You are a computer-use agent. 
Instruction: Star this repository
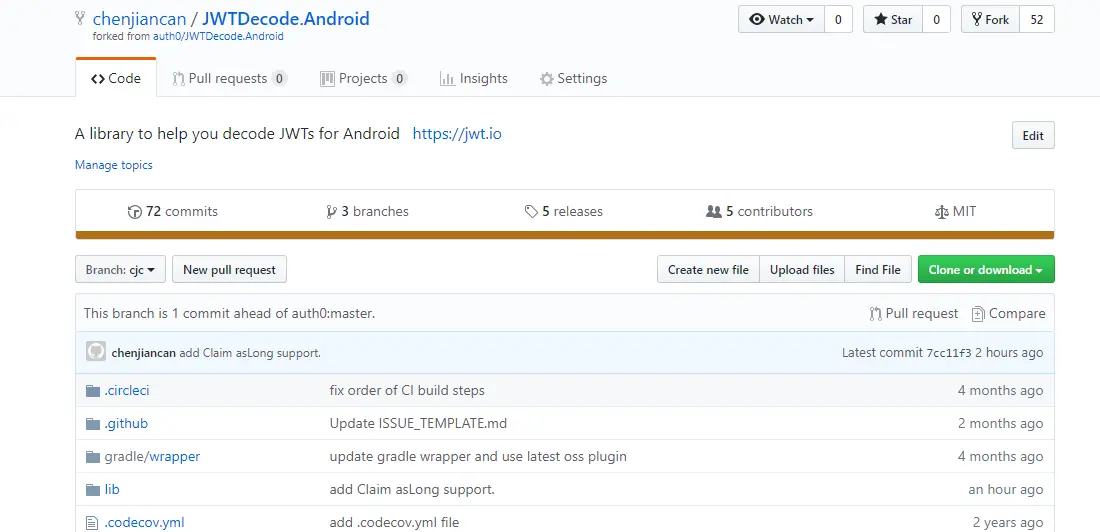[x=892, y=20]
